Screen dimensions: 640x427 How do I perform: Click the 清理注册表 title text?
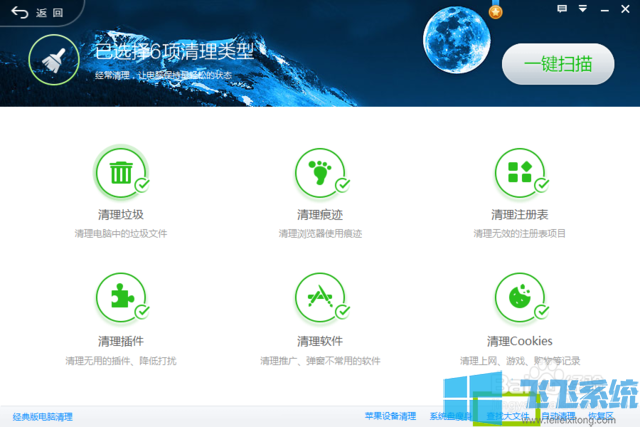520,215
